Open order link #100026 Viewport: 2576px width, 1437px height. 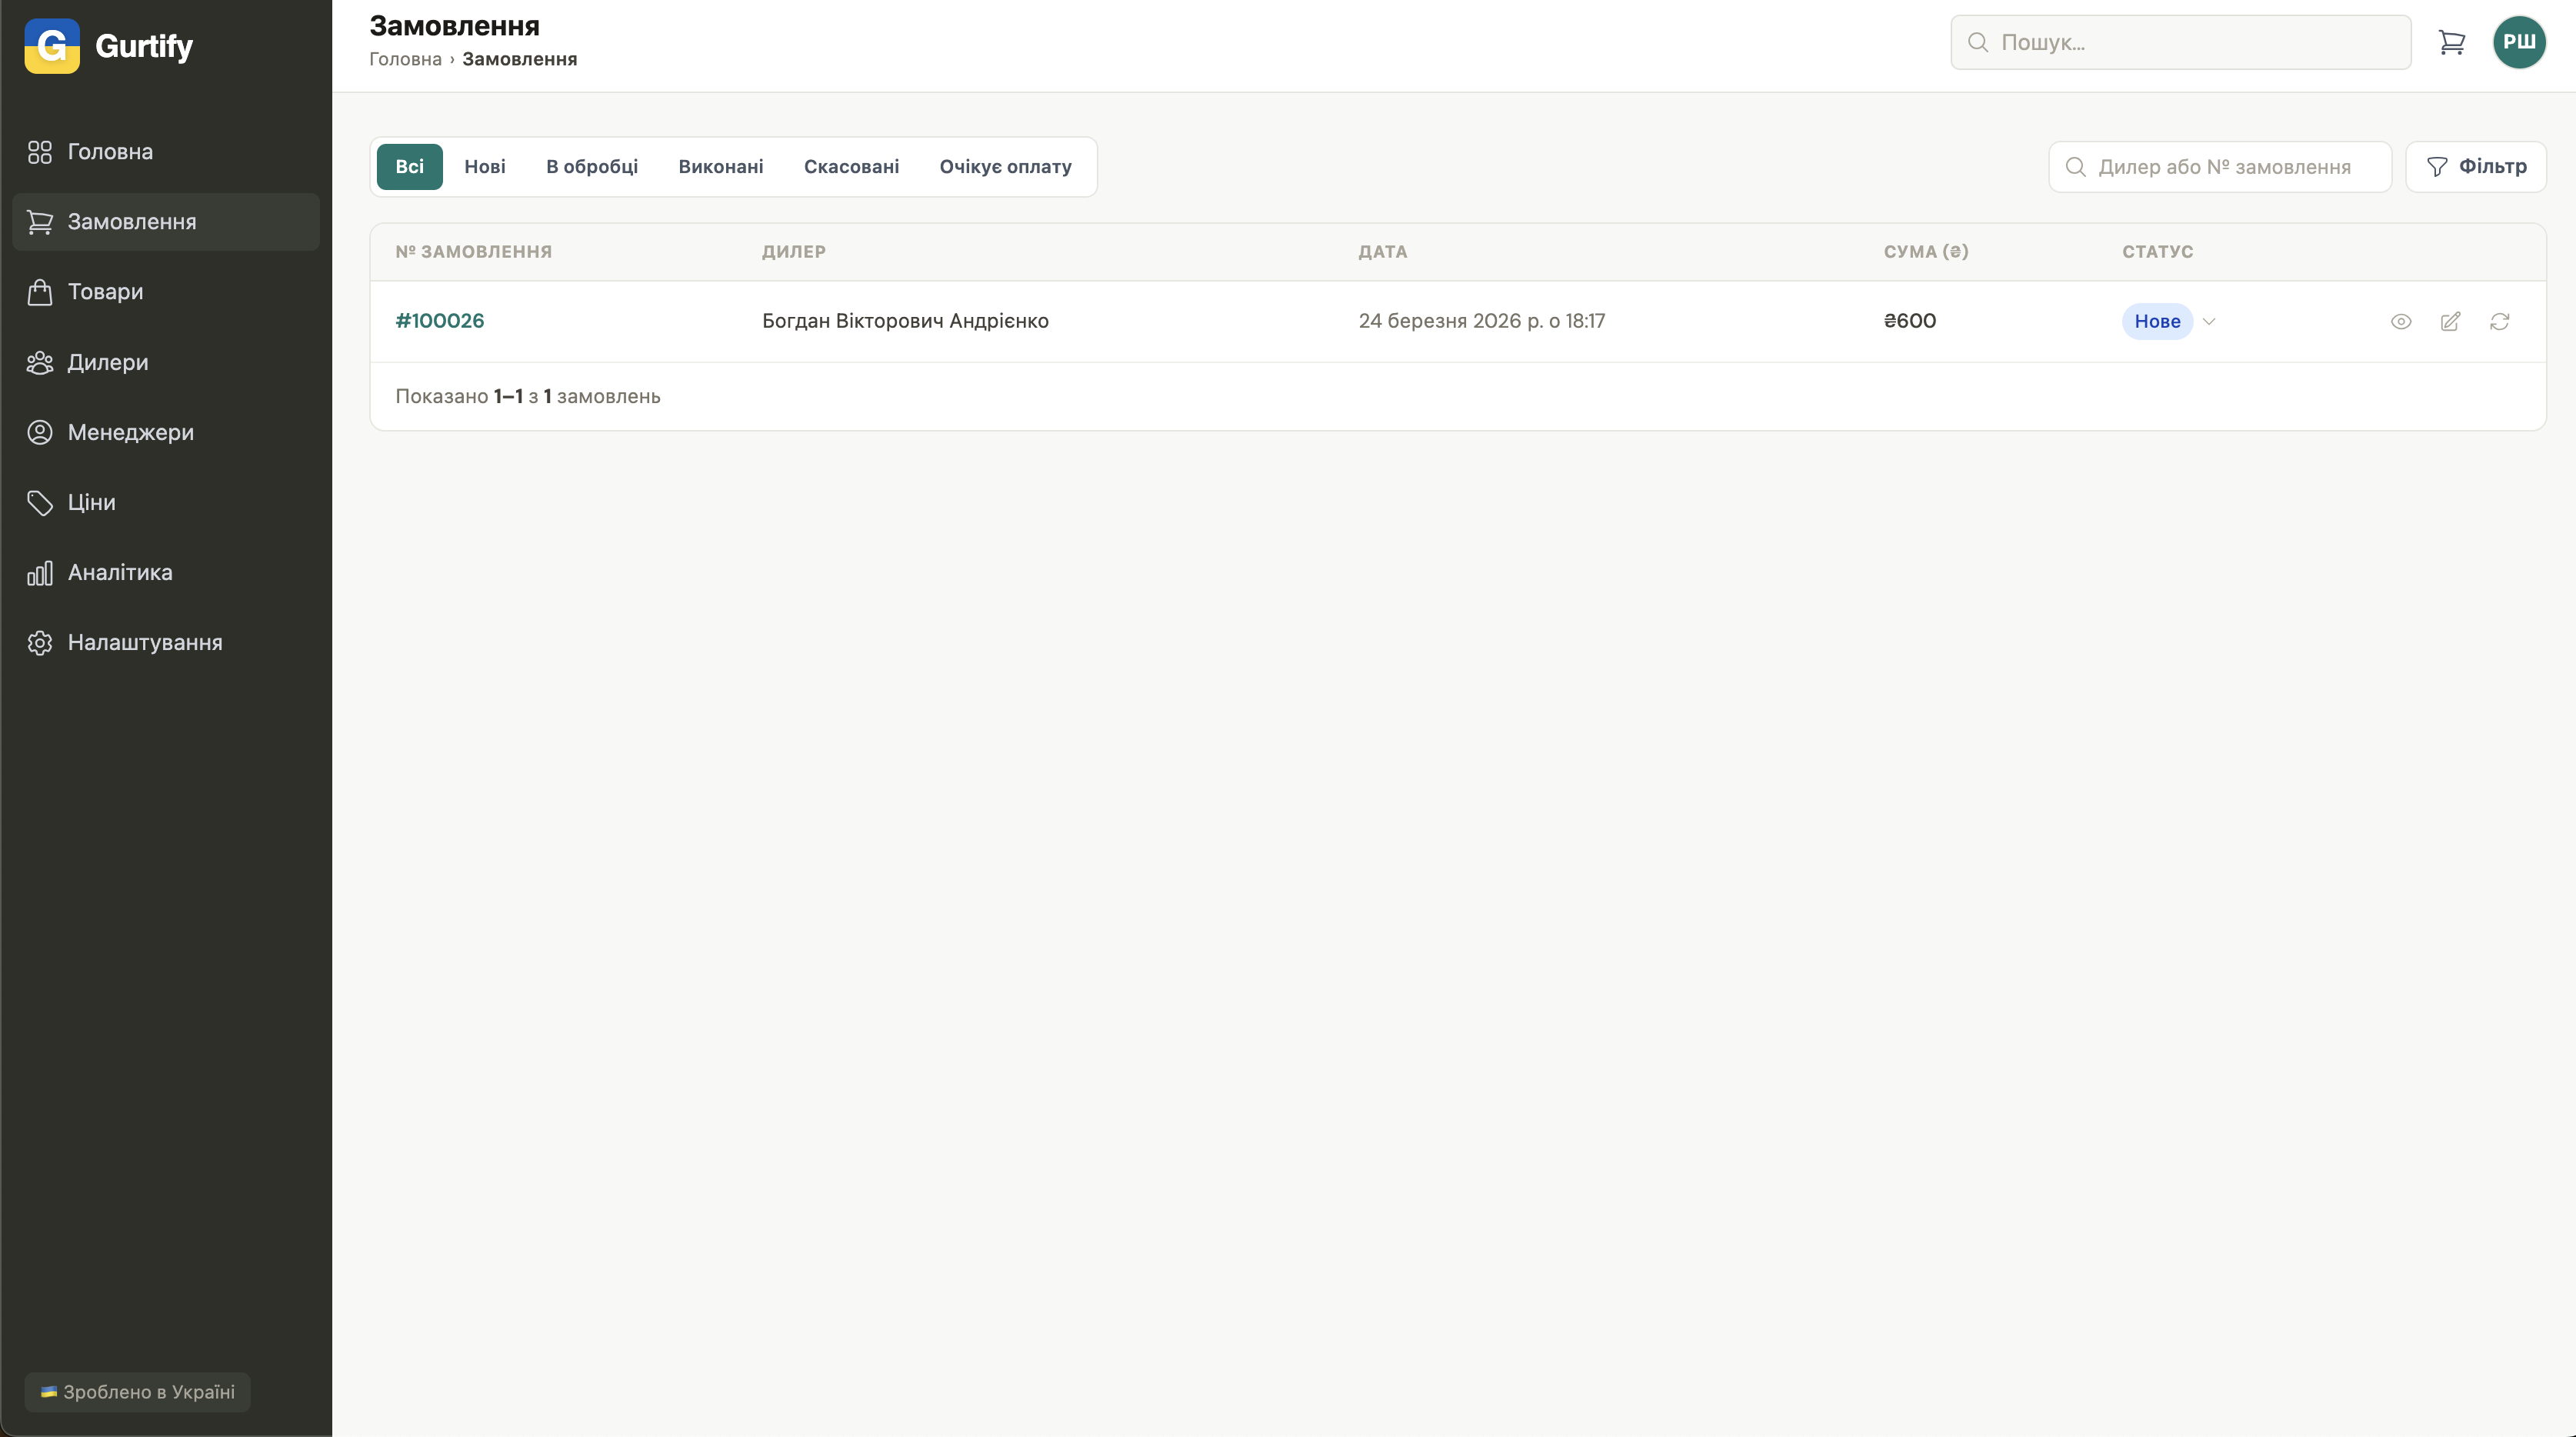click(439, 321)
